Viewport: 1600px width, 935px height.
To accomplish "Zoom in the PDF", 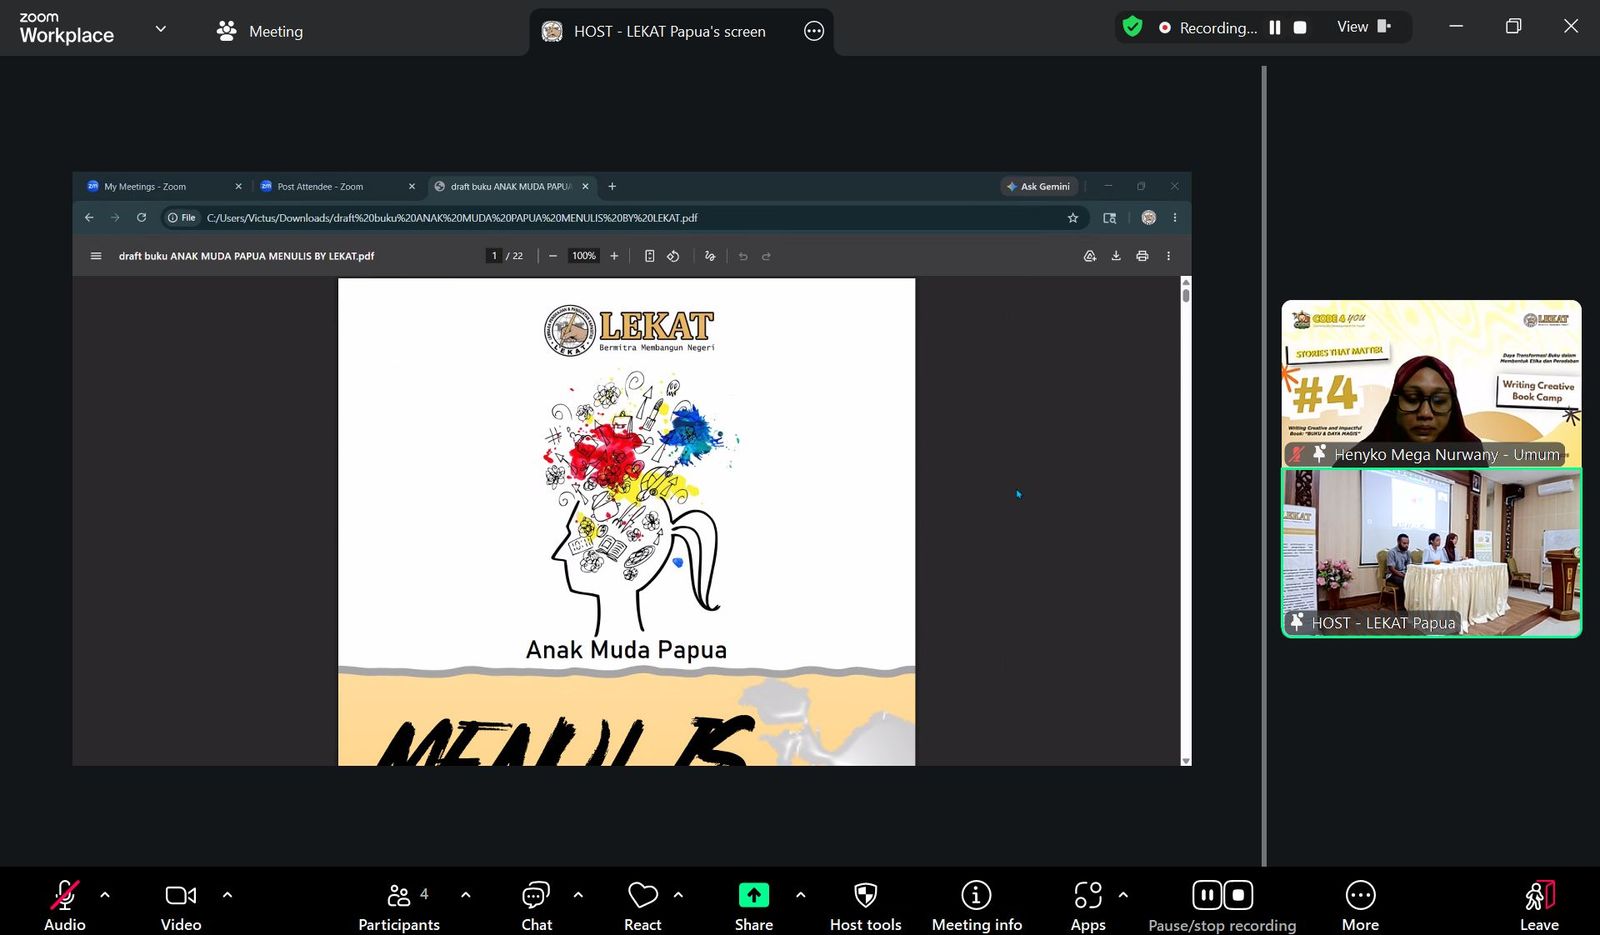I will 614,256.
